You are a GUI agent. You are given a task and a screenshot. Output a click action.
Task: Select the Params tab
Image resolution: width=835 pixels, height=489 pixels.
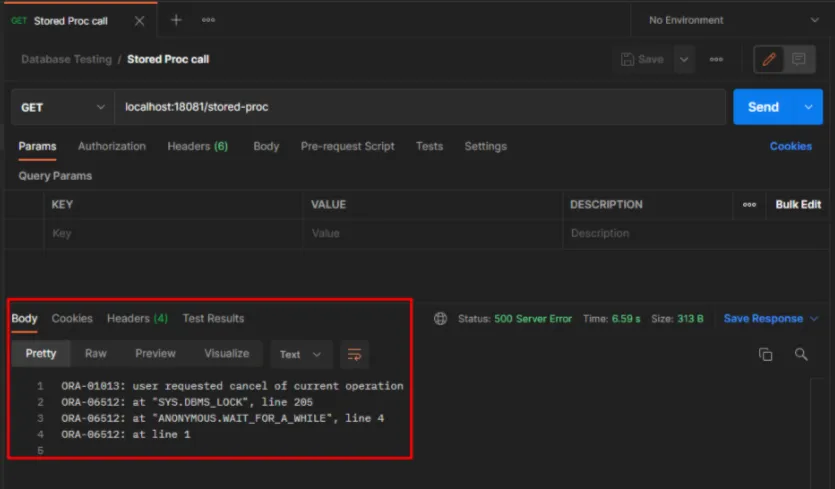pyautogui.click(x=37, y=146)
